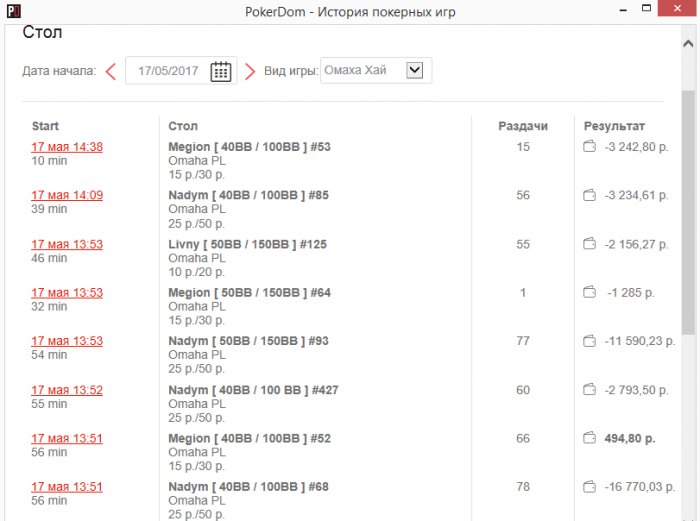Click wallet icon for Megion #53 result

pos(589,147)
